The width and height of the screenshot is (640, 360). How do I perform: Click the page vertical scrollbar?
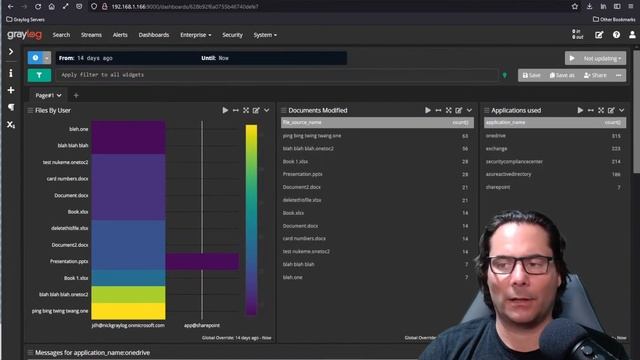636,112
